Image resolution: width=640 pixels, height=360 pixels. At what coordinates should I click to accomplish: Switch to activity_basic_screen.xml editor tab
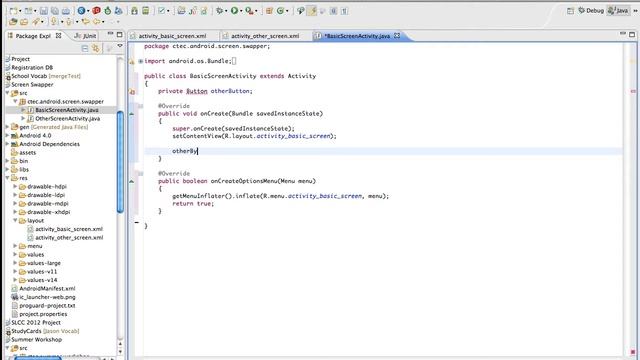point(172,36)
